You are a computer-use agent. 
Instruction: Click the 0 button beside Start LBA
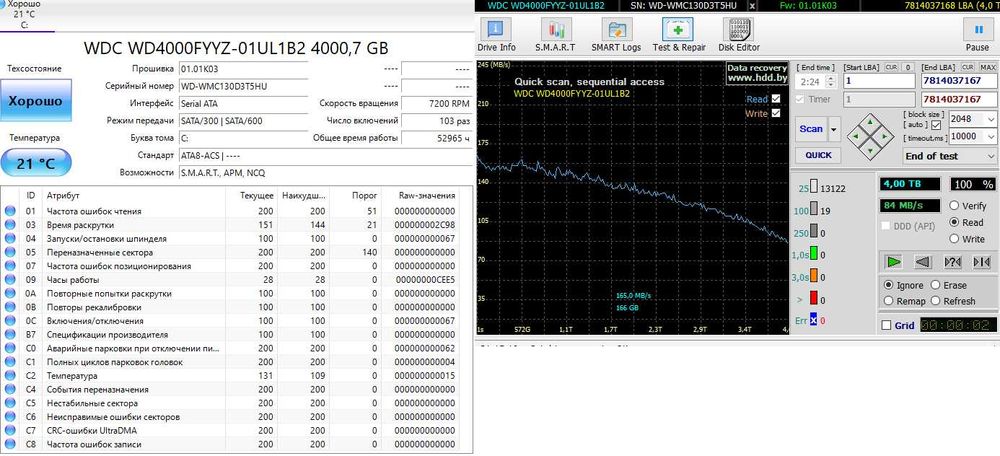(x=908, y=67)
